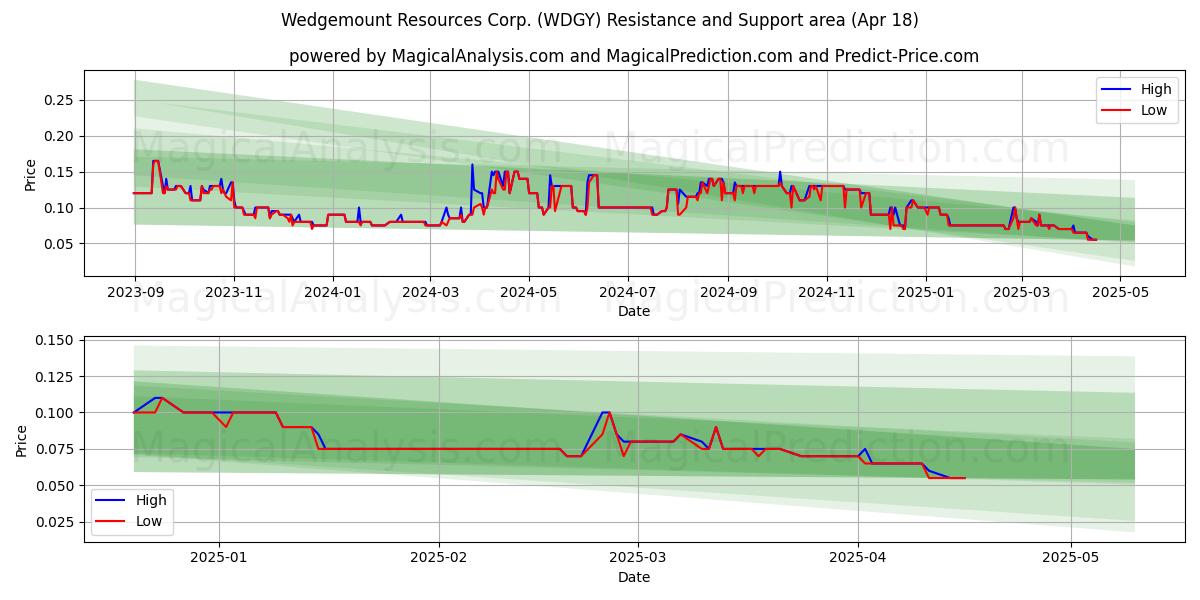The width and height of the screenshot is (1200, 600).
Task: Click the 0.25 price tick on top chart
Action: [x=59, y=100]
